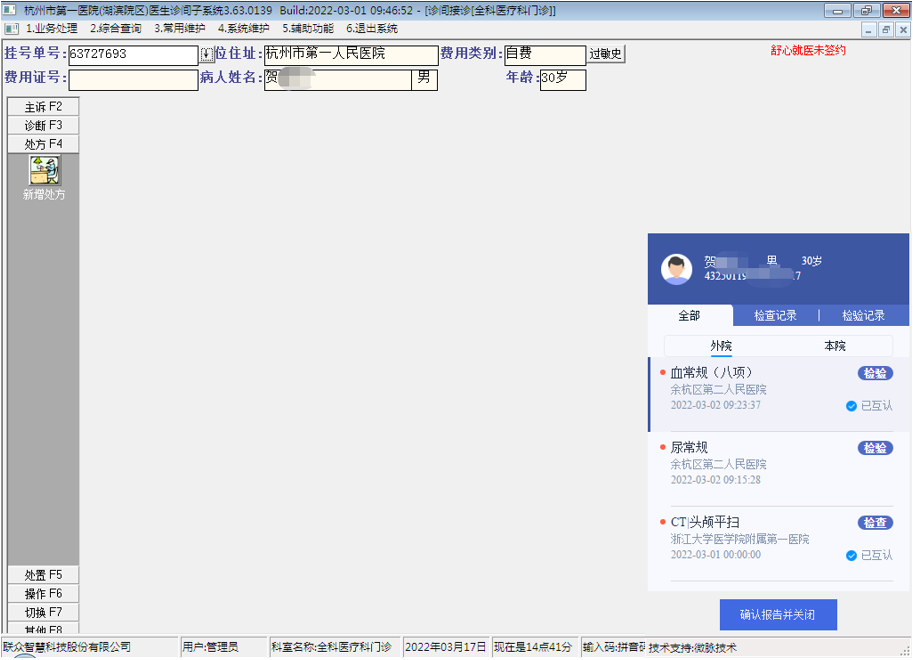Click the application icon in the title bar

click(10, 11)
